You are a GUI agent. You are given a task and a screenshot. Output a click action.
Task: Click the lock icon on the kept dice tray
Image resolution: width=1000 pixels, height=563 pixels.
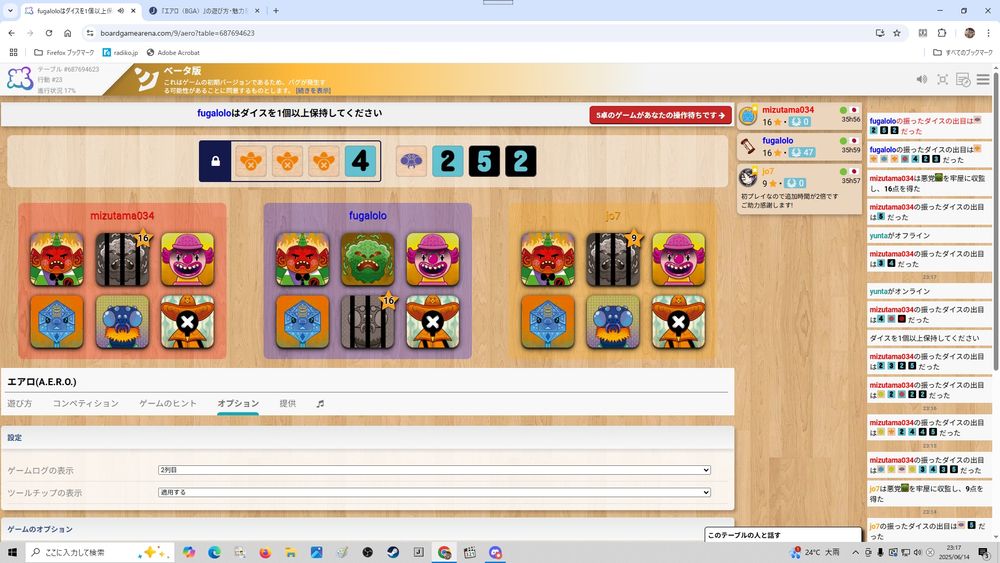click(216, 161)
